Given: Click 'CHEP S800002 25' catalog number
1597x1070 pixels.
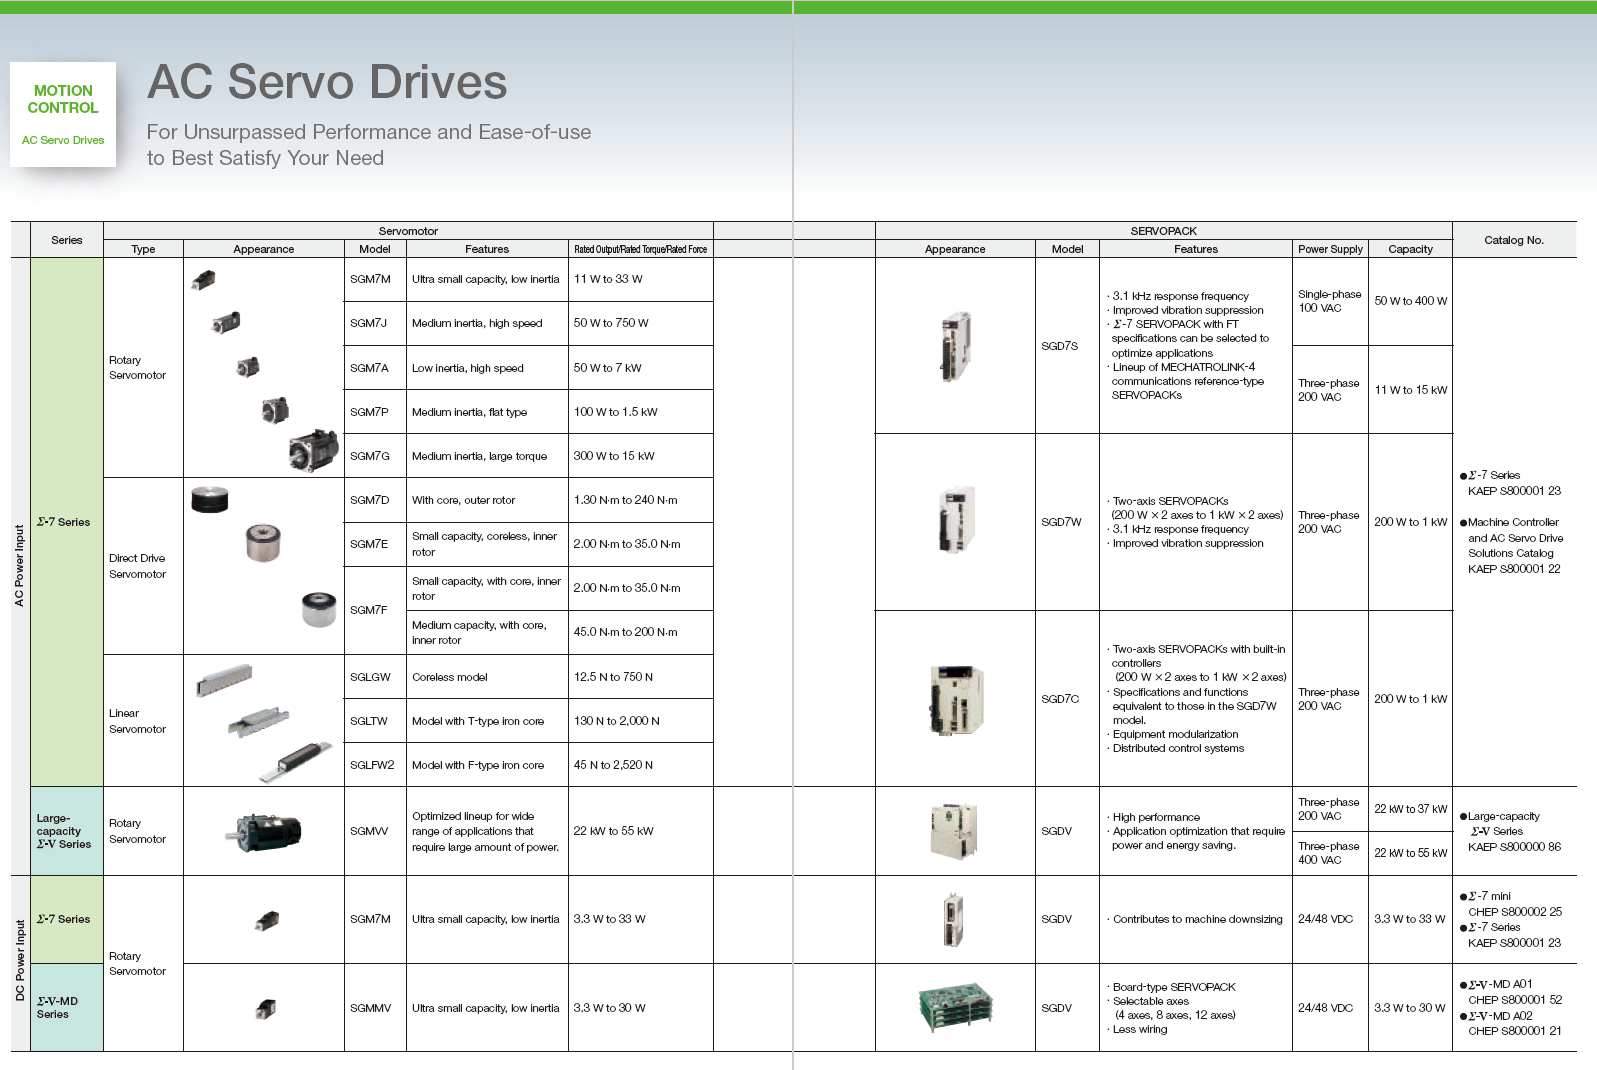Looking at the screenshot, I should [x=1514, y=912].
